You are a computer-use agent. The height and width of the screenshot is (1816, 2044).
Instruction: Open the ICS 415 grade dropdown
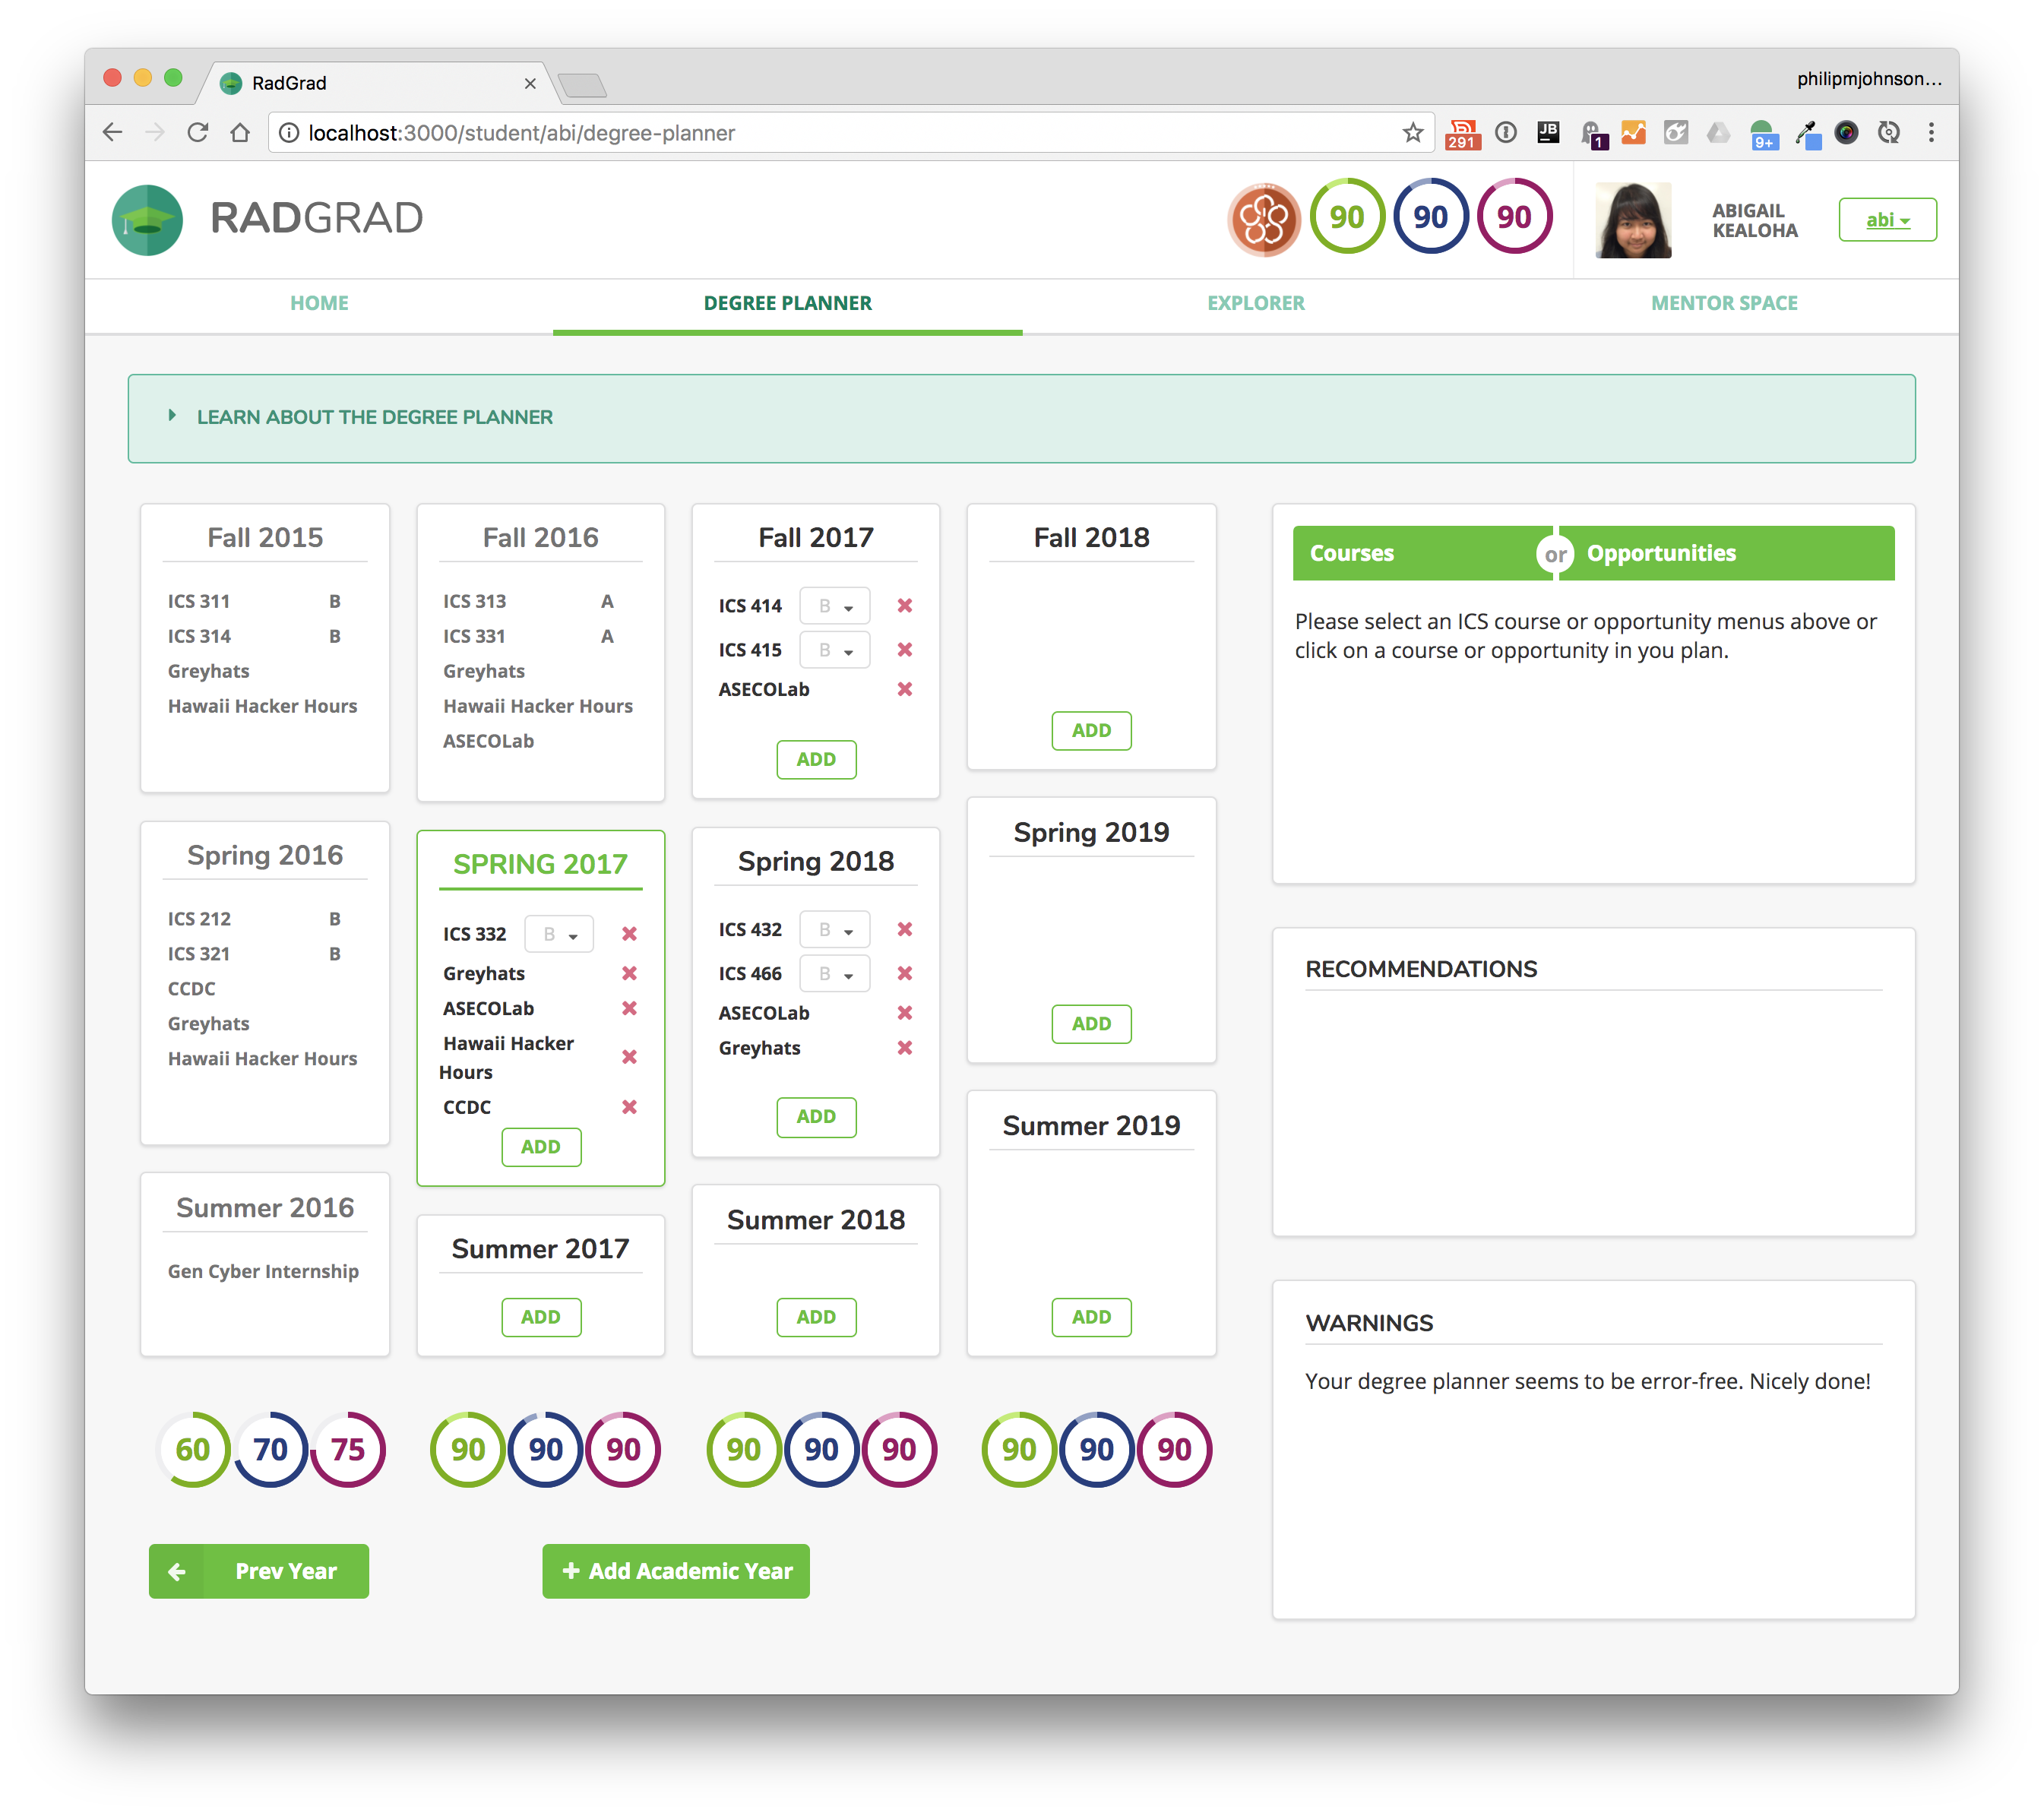pyautogui.click(x=835, y=651)
